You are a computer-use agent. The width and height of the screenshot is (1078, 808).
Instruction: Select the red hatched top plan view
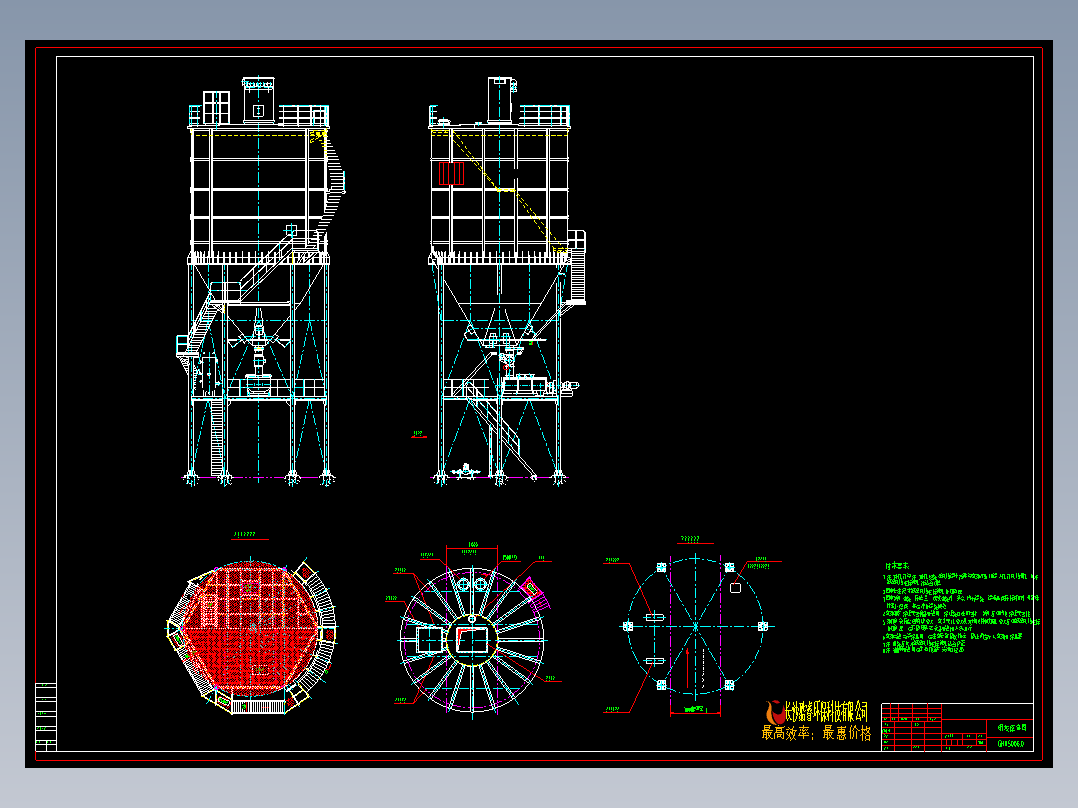(252, 636)
